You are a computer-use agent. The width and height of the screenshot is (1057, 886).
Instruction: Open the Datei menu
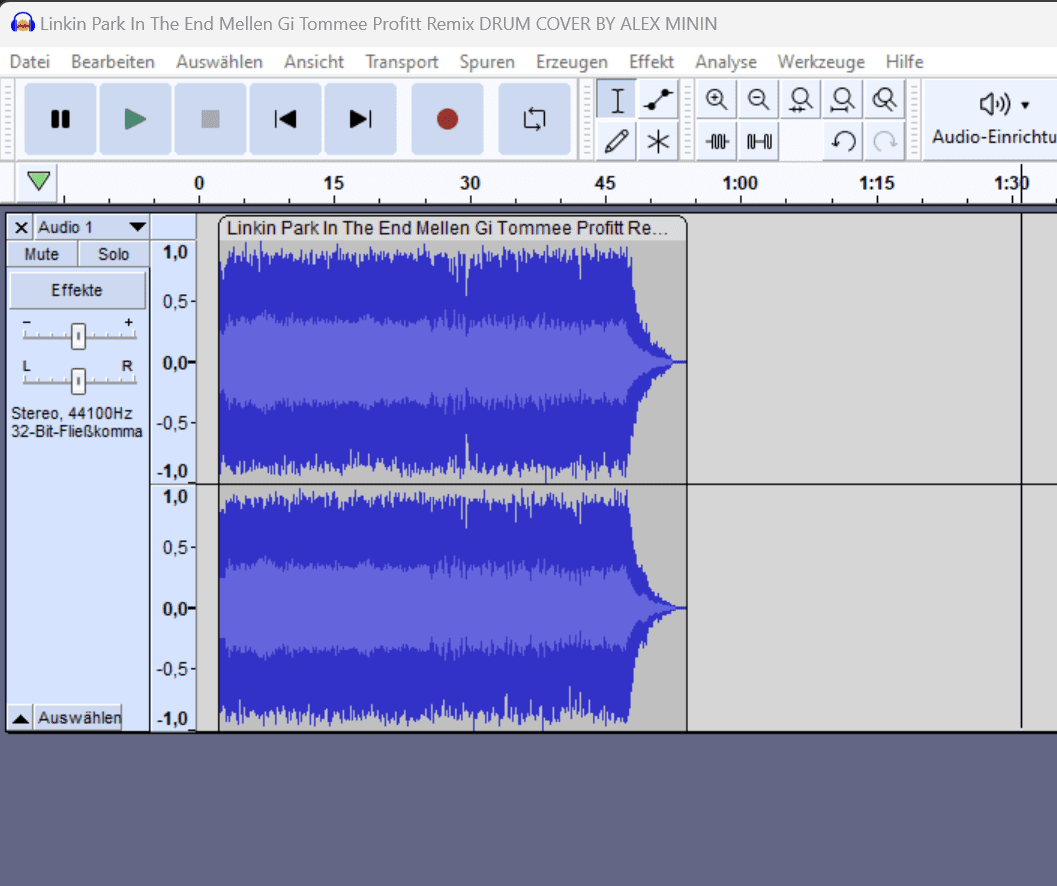point(30,62)
